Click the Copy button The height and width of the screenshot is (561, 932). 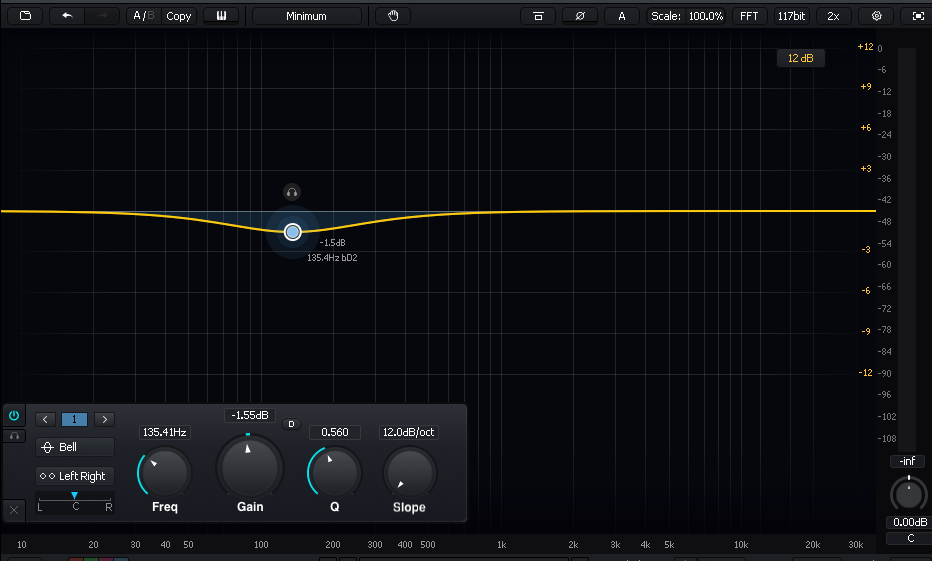(x=179, y=16)
